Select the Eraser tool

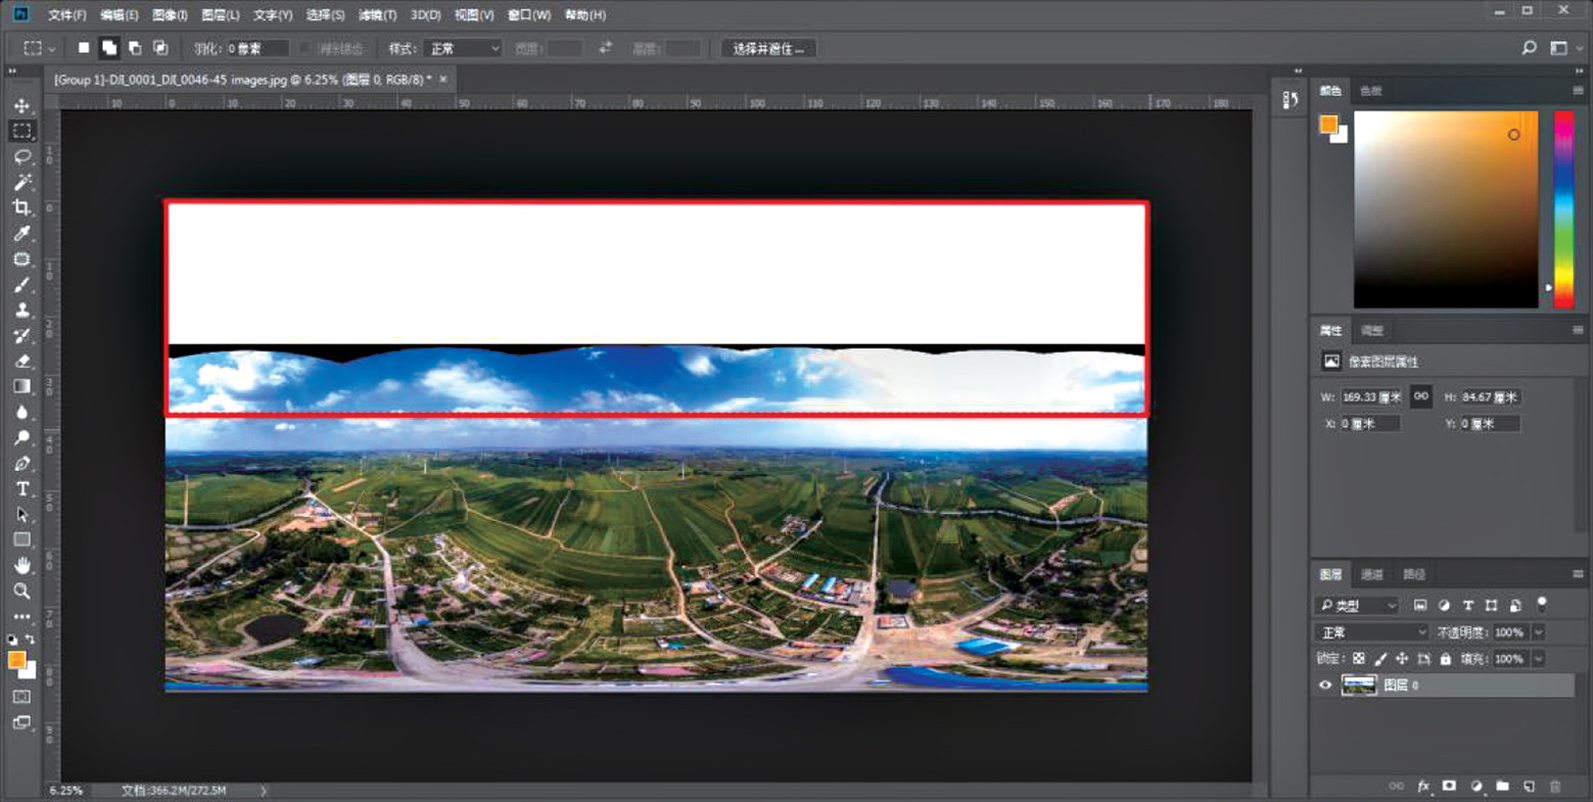pyautogui.click(x=22, y=361)
